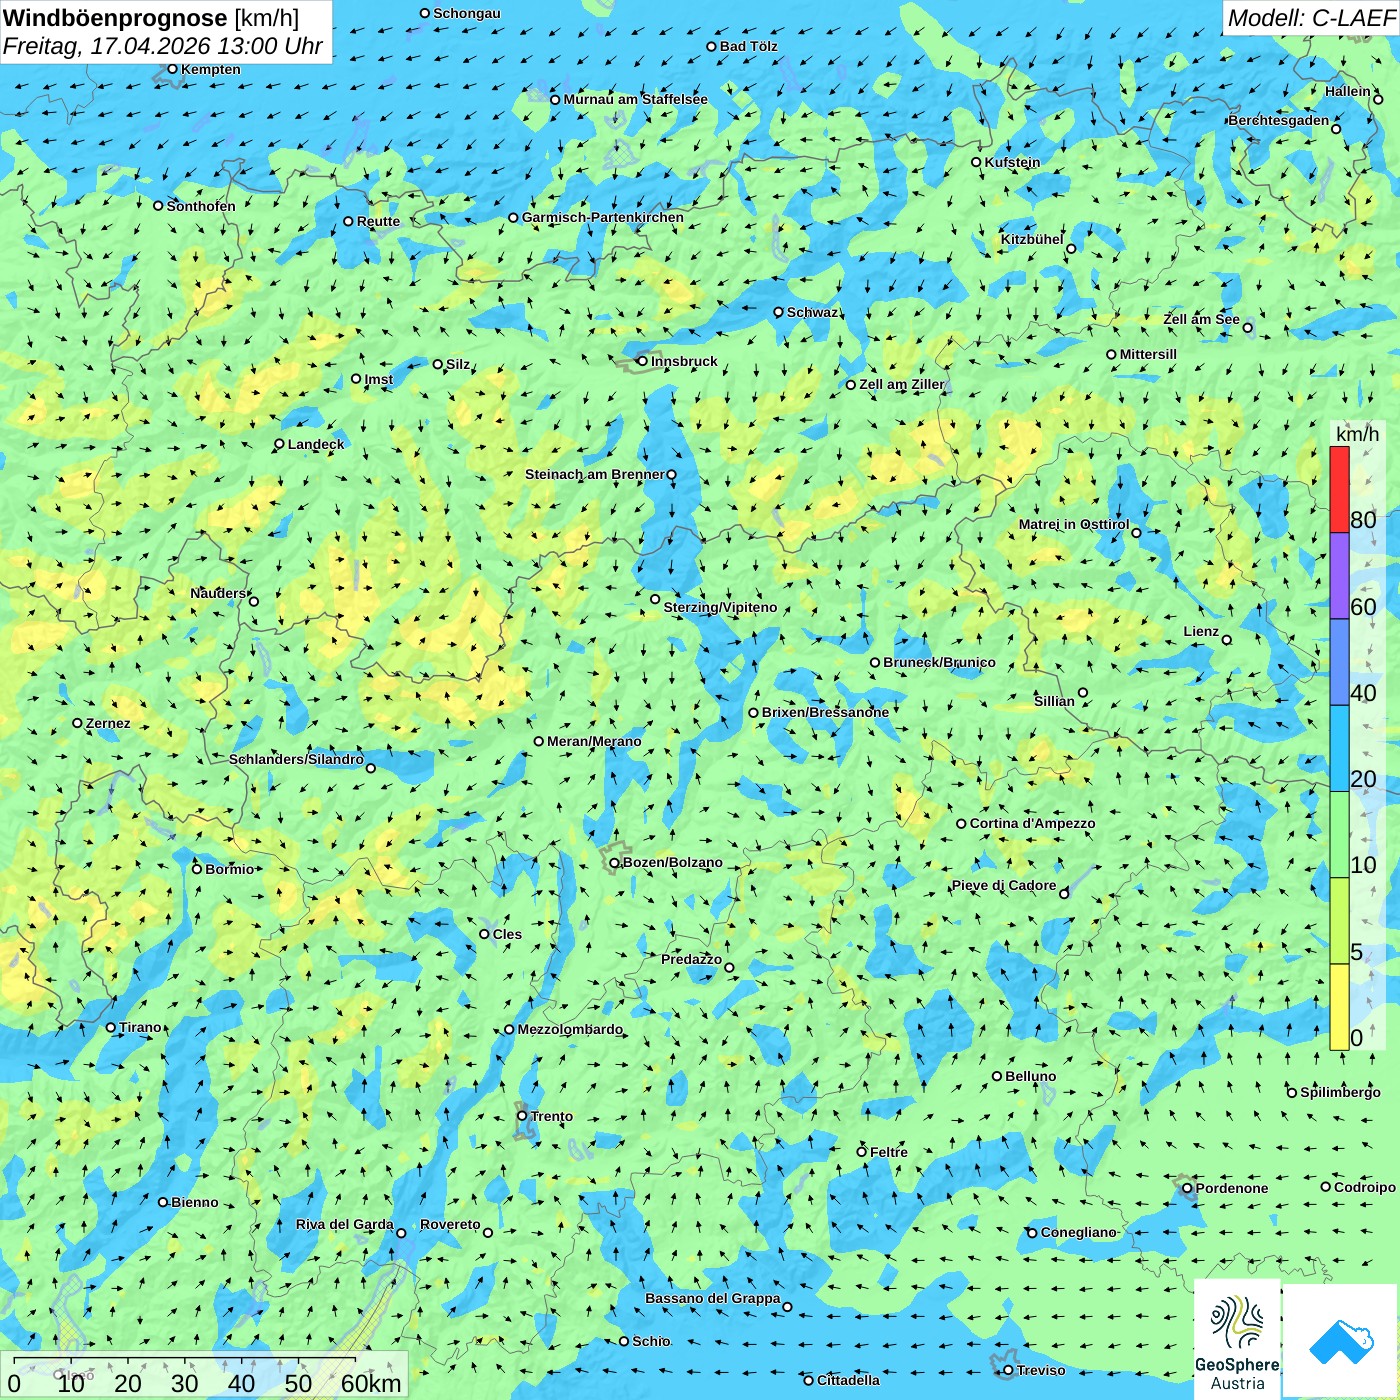Click the Windböenprognose title text
Image resolution: width=1400 pixels, height=1400 pixels.
click(116, 18)
